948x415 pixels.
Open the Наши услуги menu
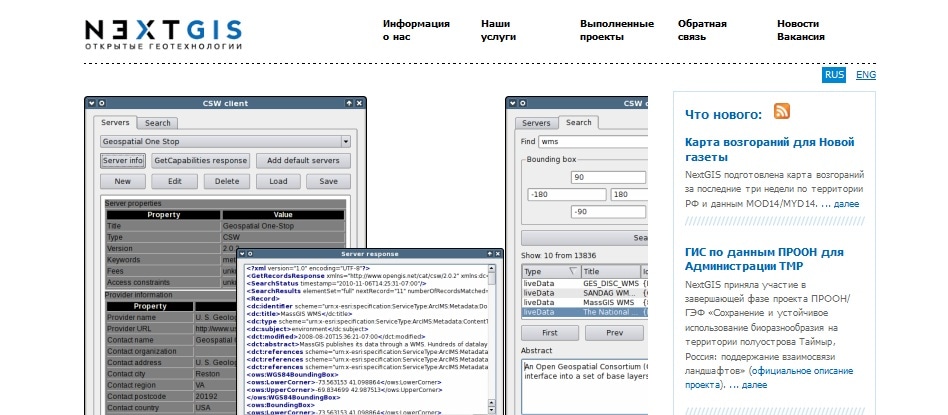pyautogui.click(x=498, y=30)
